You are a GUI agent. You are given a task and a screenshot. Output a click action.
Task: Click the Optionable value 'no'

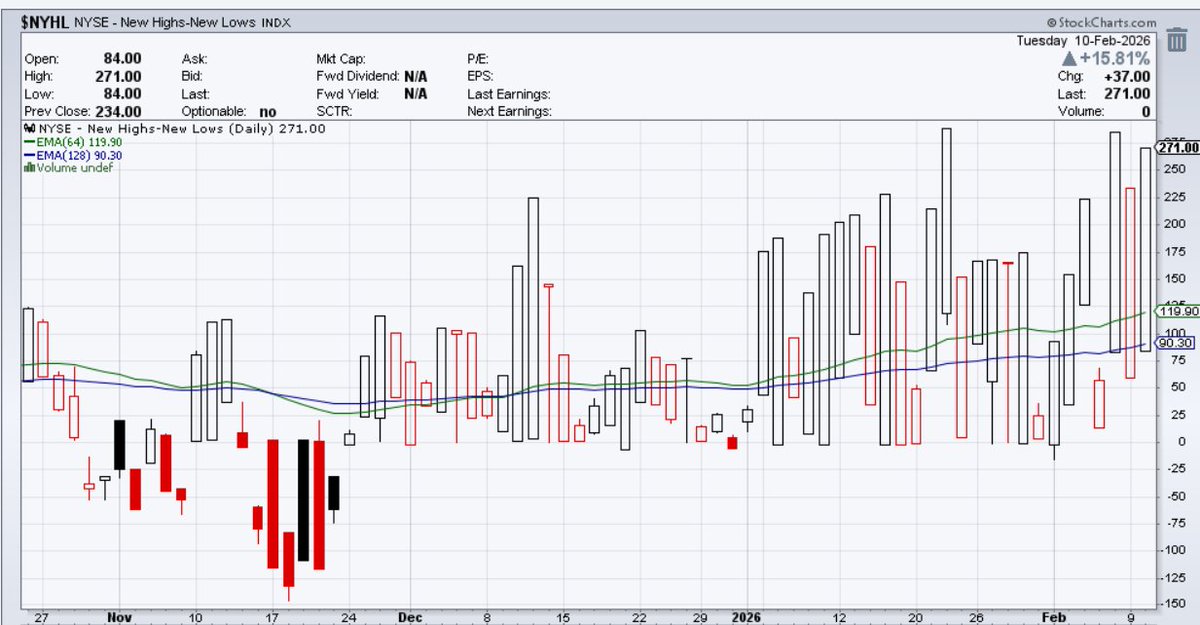(266, 112)
